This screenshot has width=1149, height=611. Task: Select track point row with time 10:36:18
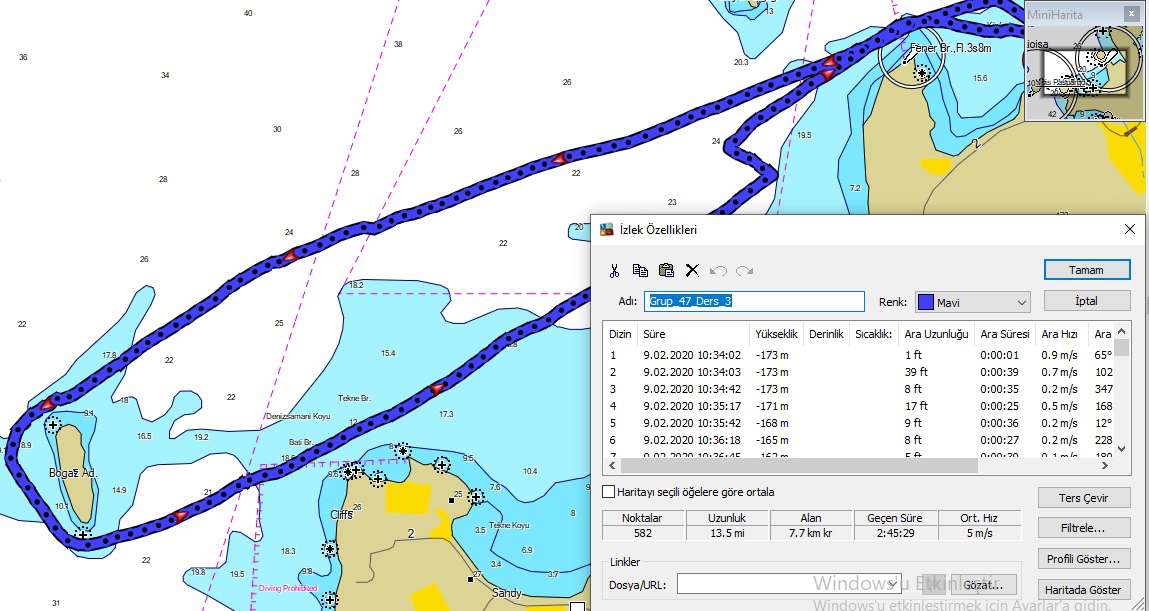tap(858, 440)
